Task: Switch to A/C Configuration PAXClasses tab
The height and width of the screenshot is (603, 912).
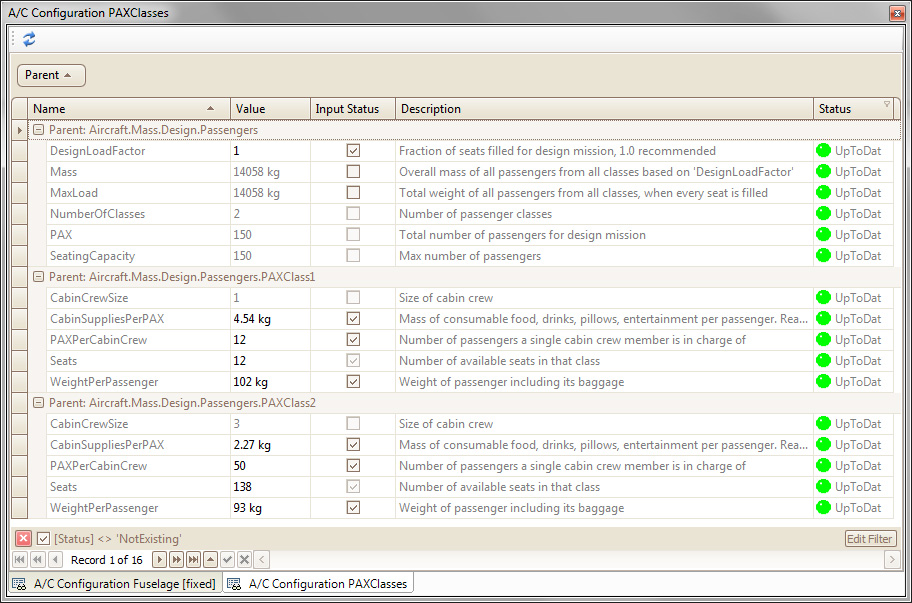Action: pyautogui.click(x=319, y=583)
